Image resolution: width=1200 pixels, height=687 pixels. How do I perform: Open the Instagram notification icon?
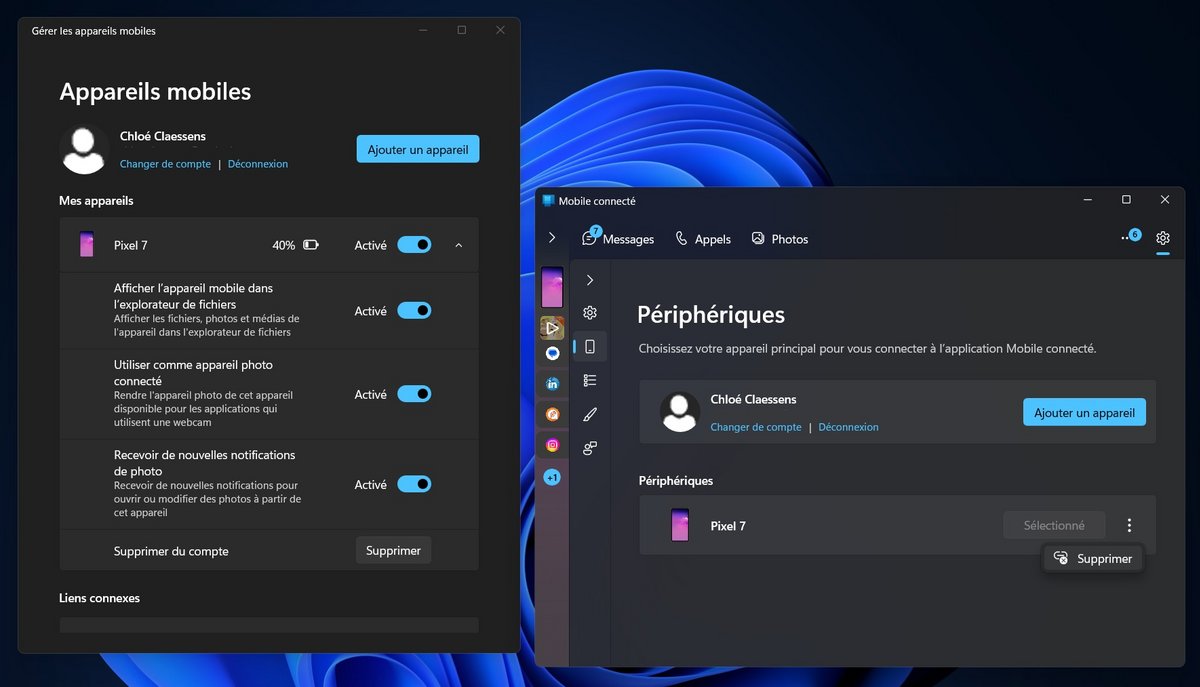(552, 445)
